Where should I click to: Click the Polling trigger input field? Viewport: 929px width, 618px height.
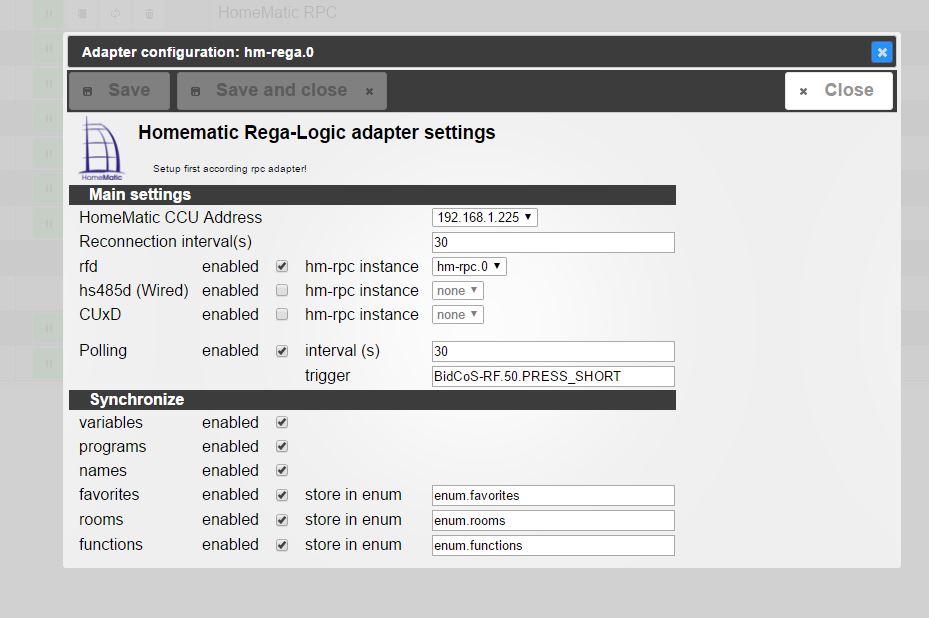pyautogui.click(x=553, y=376)
